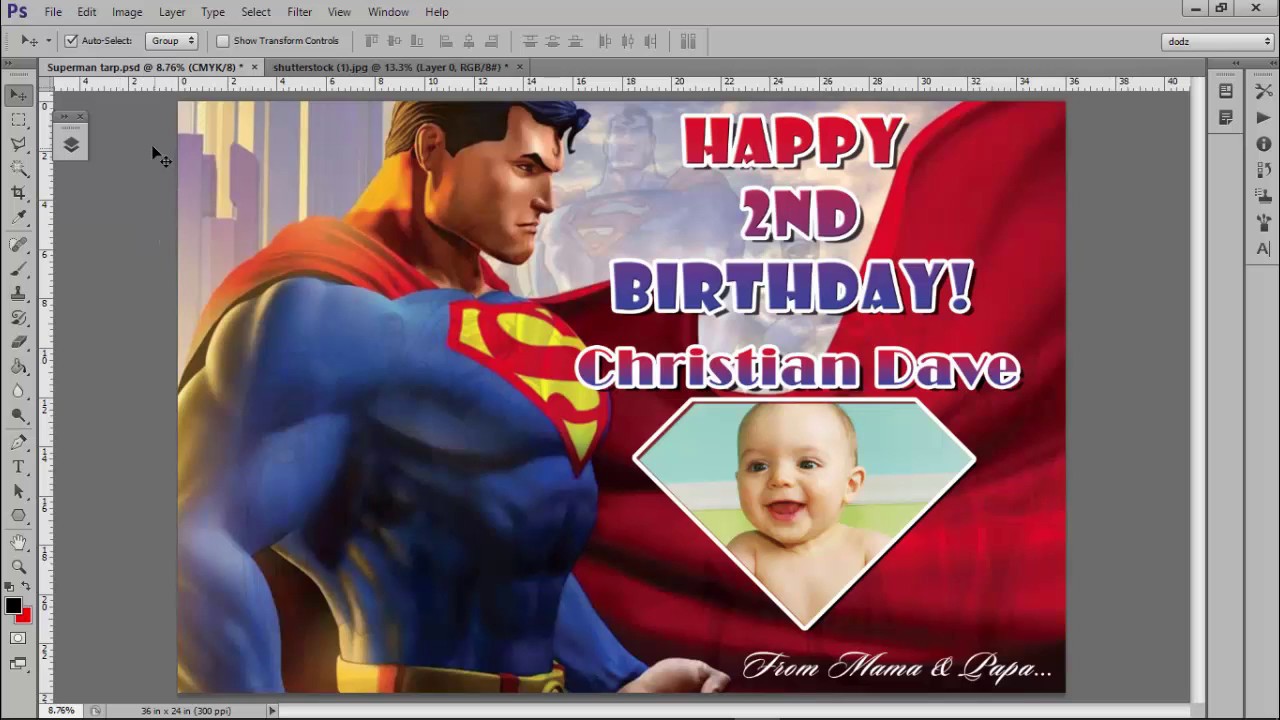Switch to Superman tarp.psd tab
This screenshot has height=720, width=1280.
point(145,67)
